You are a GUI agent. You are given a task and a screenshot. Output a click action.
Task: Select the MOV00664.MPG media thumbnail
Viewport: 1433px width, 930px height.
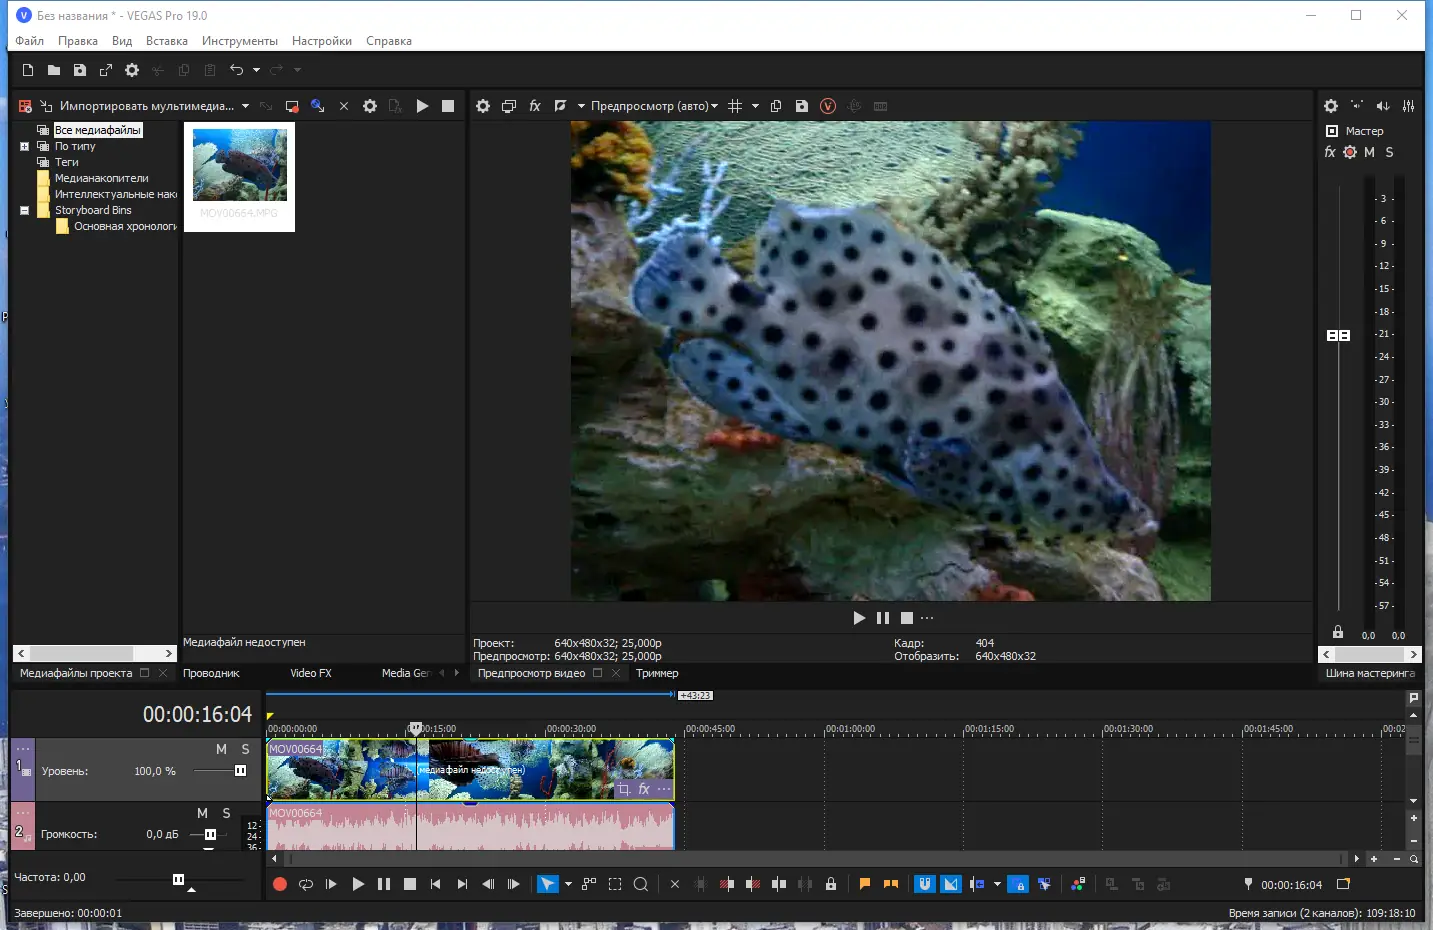240,166
